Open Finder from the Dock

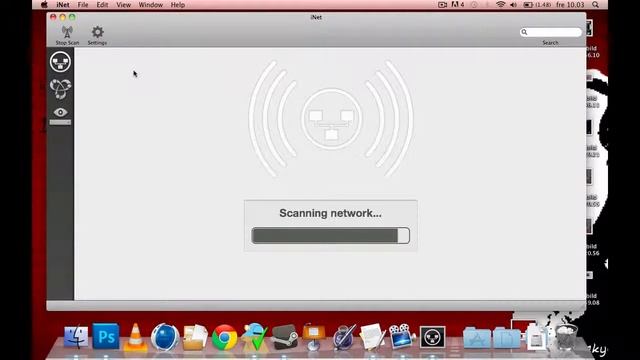pyautogui.click(x=76, y=337)
